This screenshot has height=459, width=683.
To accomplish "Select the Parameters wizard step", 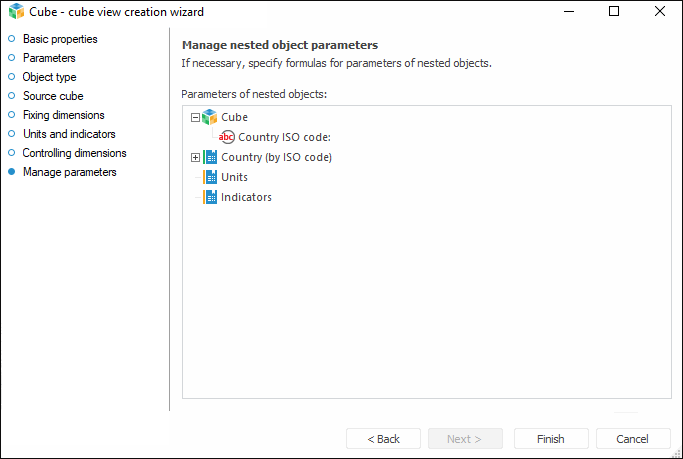I will point(49,58).
